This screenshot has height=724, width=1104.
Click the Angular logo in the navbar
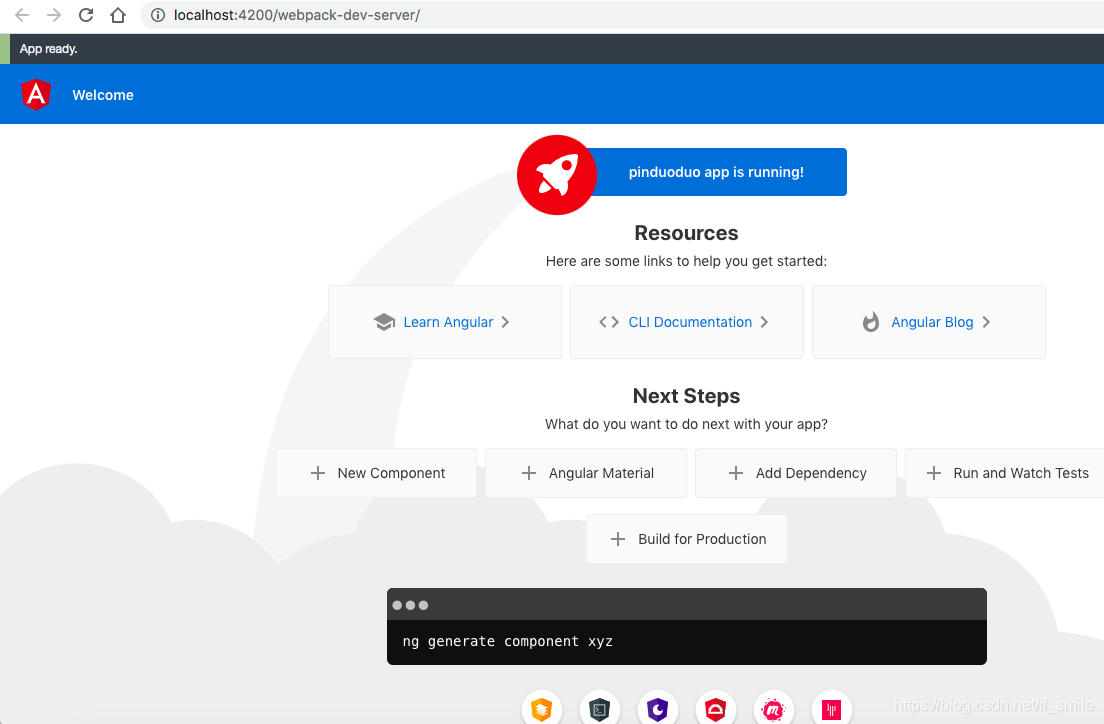click(x=36, y=94)
